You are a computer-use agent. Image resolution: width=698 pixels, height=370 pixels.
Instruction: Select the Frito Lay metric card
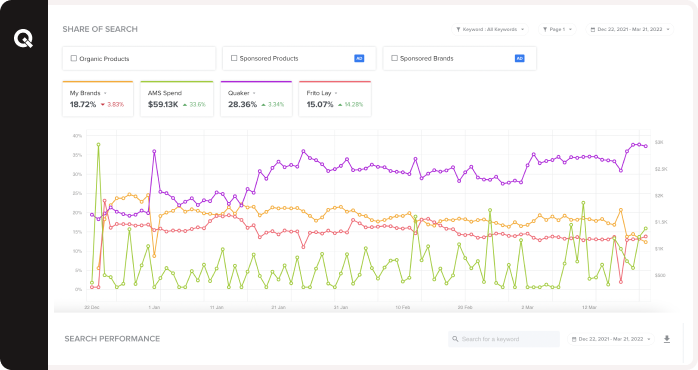pos(335,99)
